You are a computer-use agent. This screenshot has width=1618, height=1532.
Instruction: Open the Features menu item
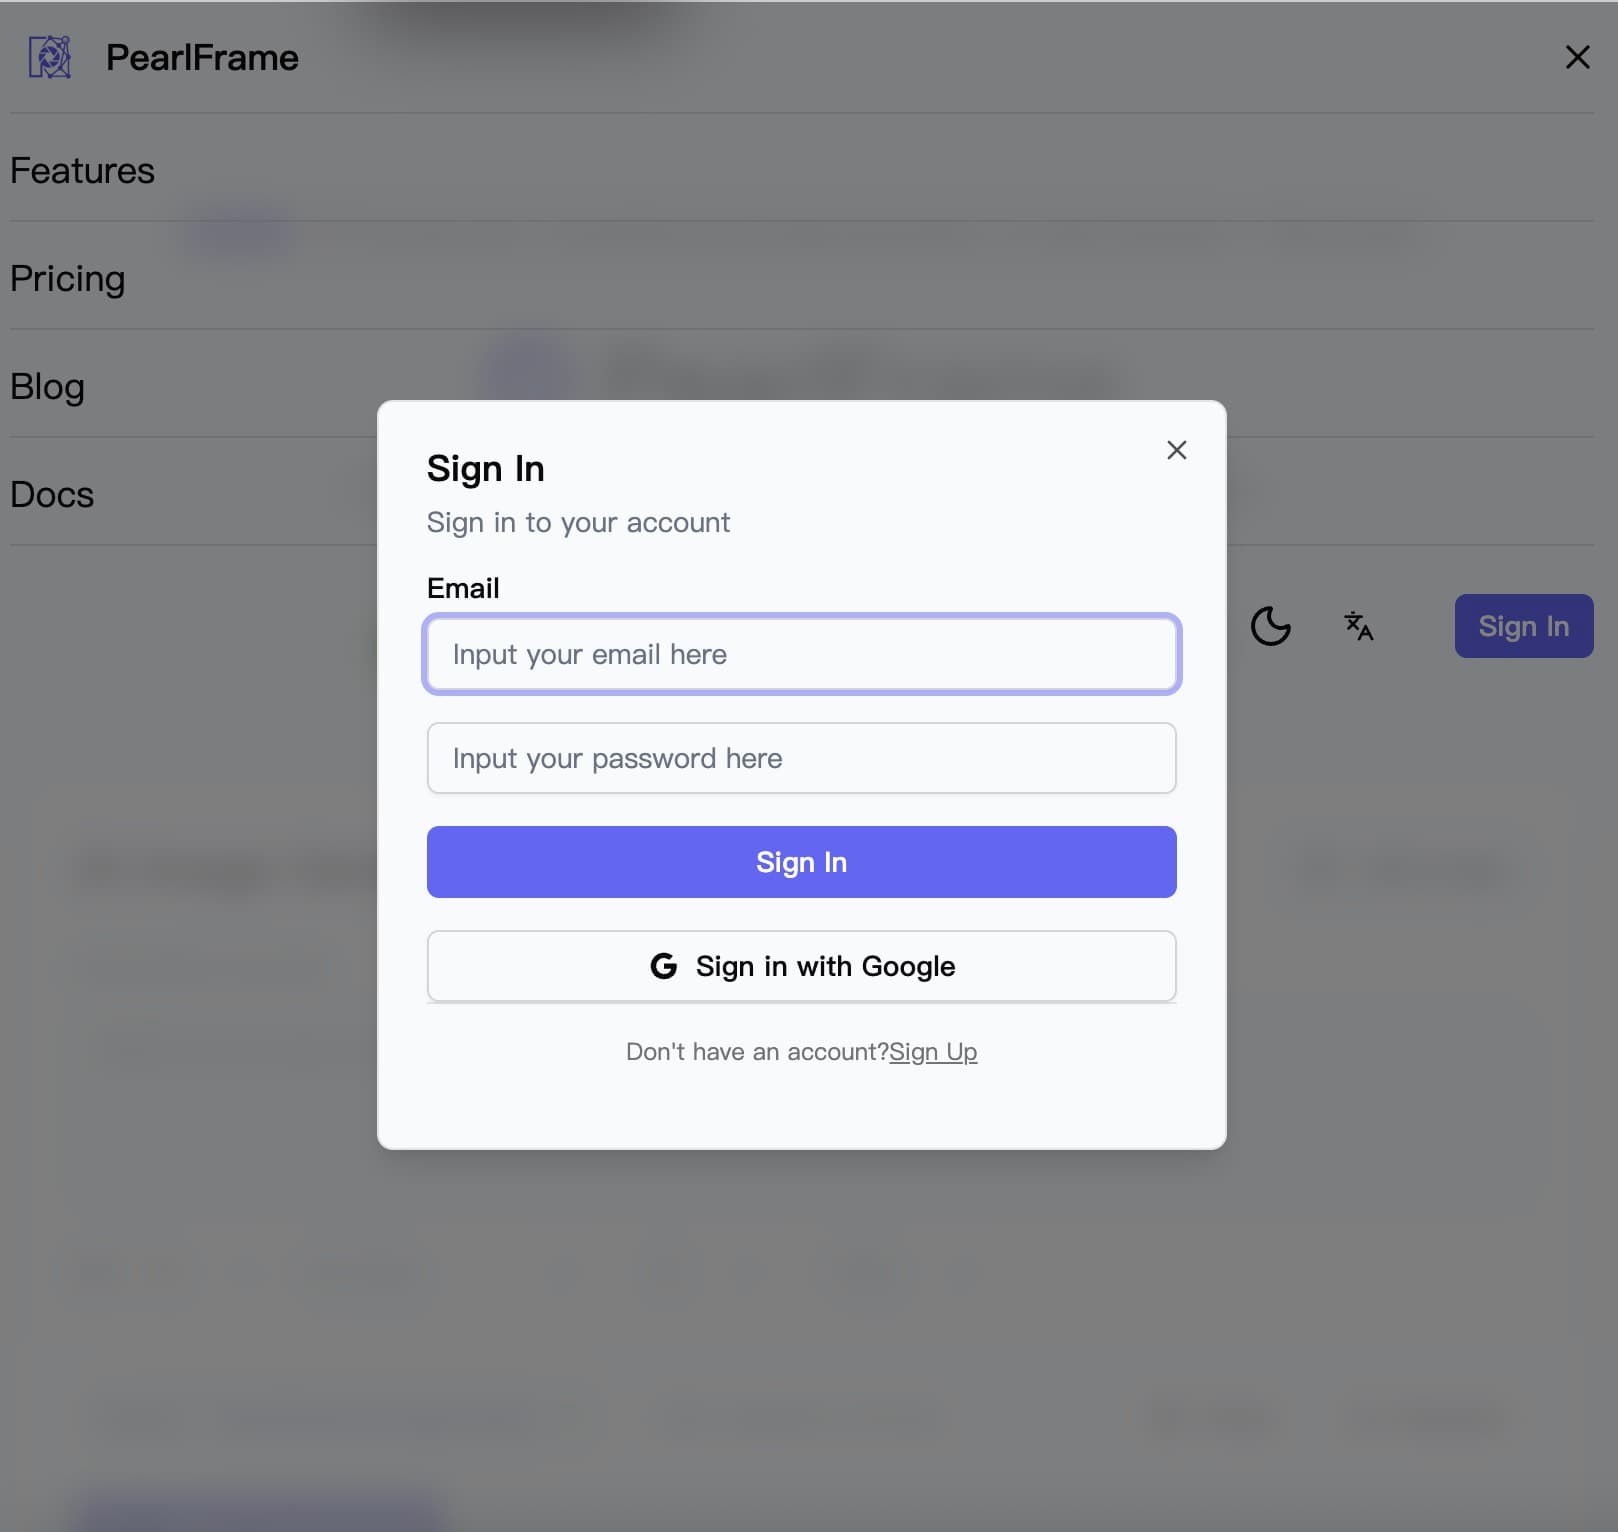coord(83,170)
